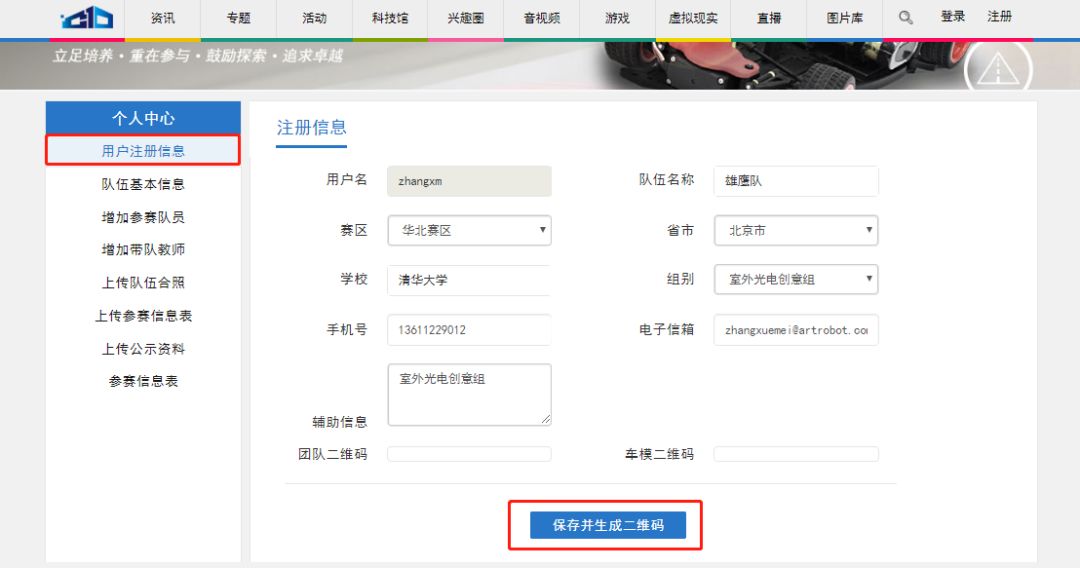Expand the 组别 dropdown

click(x=796, y=279)
